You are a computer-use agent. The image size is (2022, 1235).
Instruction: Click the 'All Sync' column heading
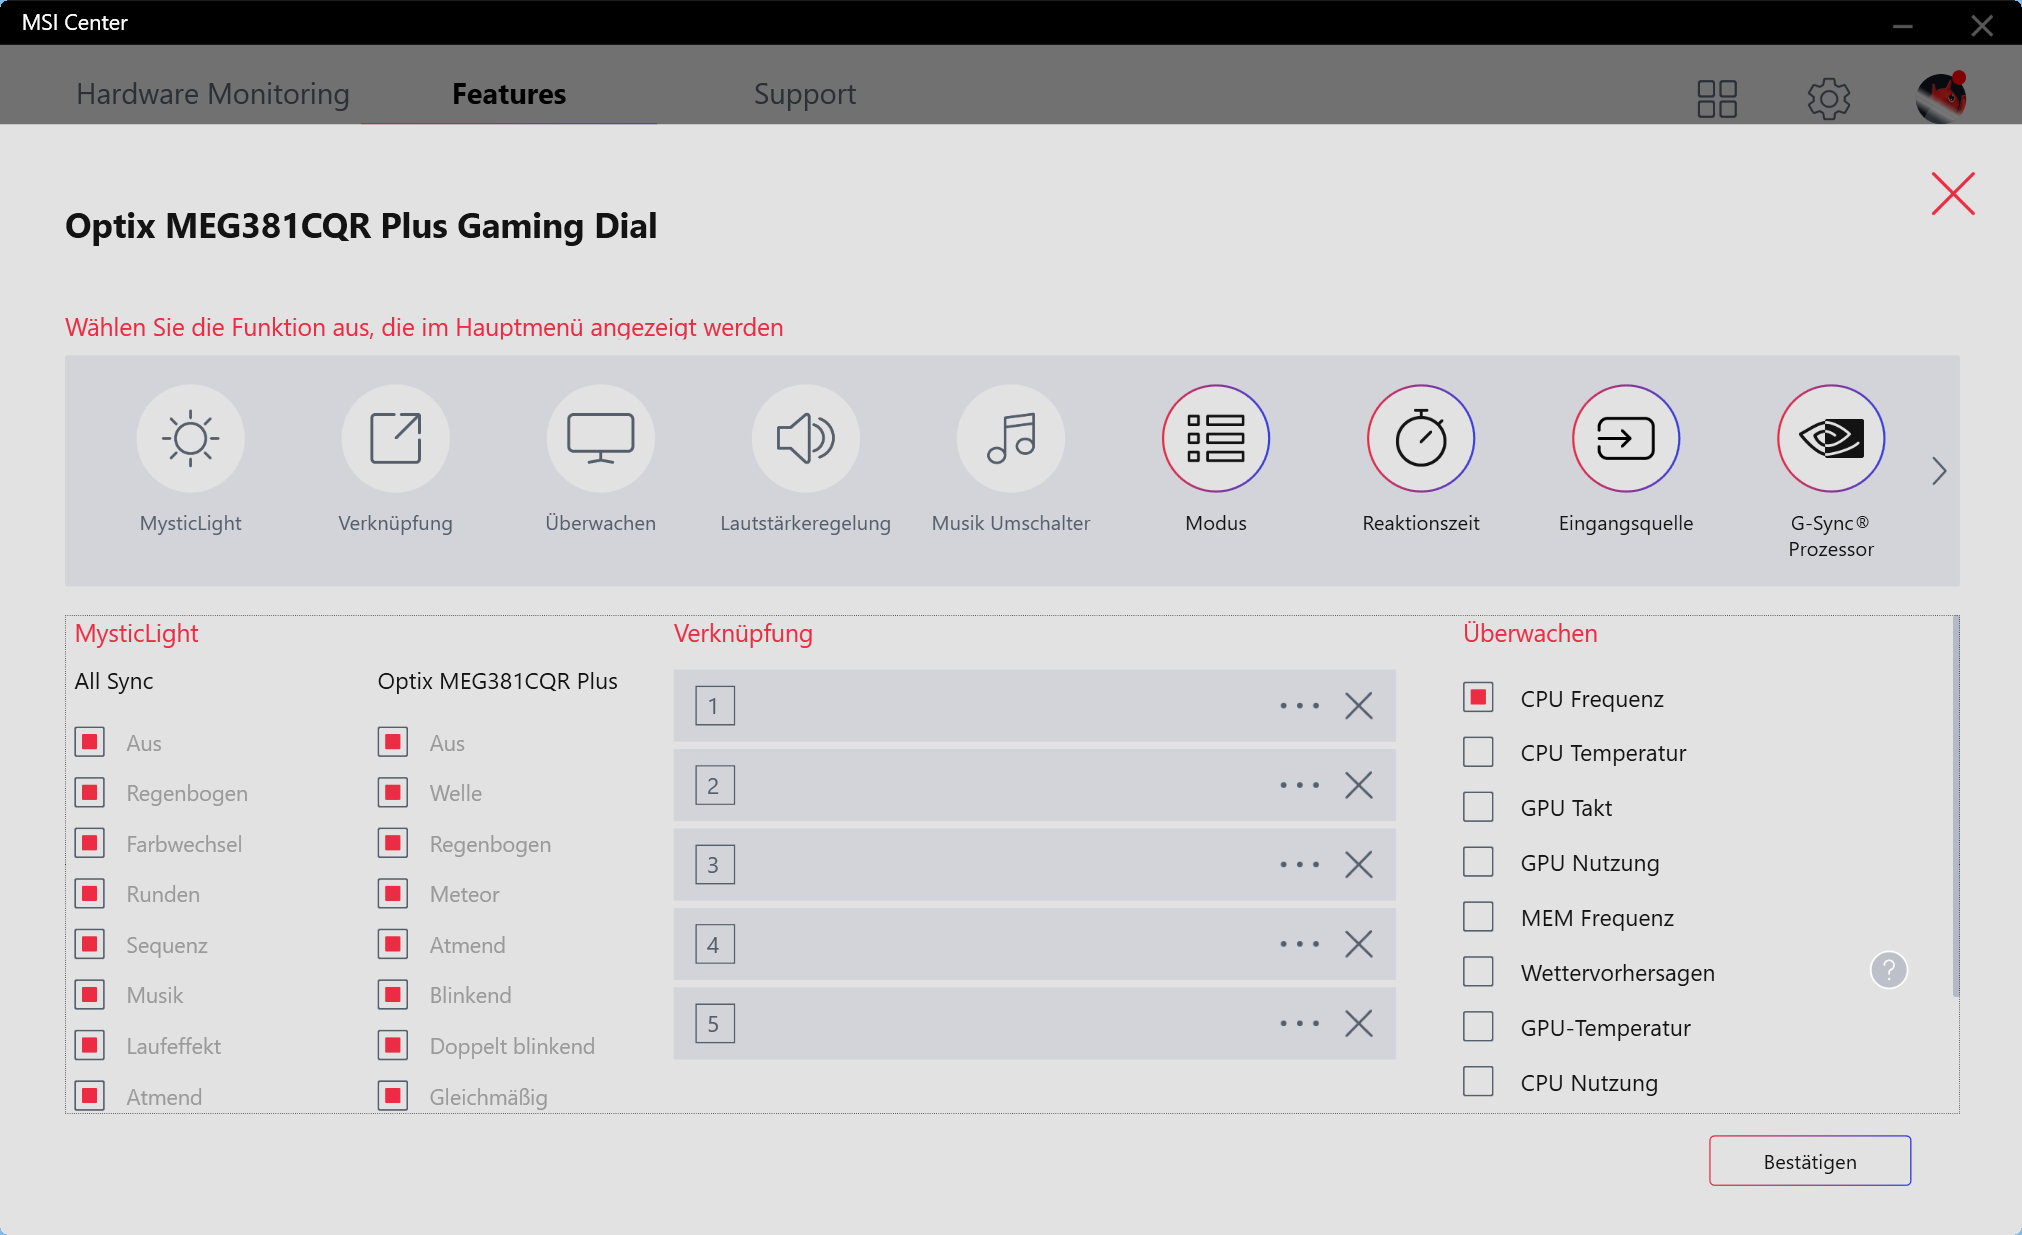point(114,681)
